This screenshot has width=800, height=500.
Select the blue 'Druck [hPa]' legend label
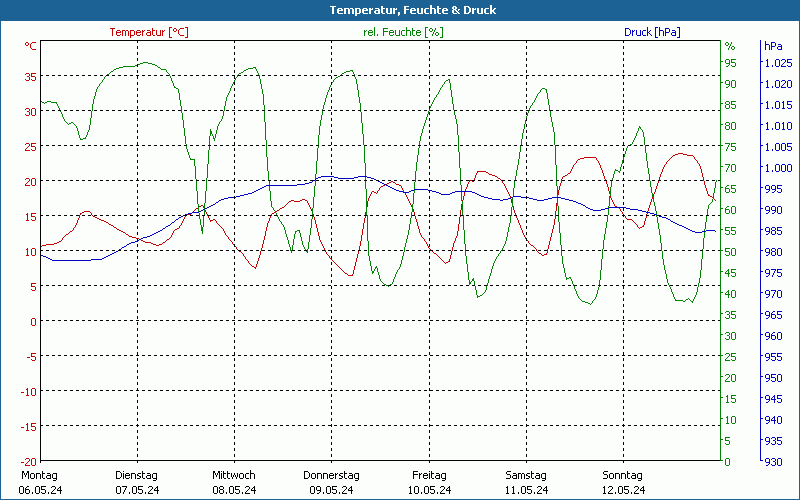652,32
